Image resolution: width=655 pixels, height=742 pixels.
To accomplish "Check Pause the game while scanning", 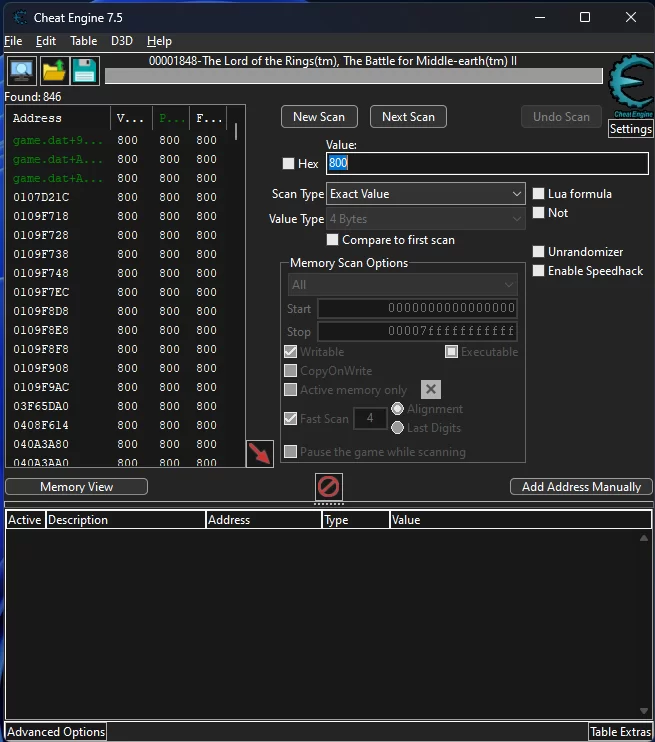I will point(290,451).
